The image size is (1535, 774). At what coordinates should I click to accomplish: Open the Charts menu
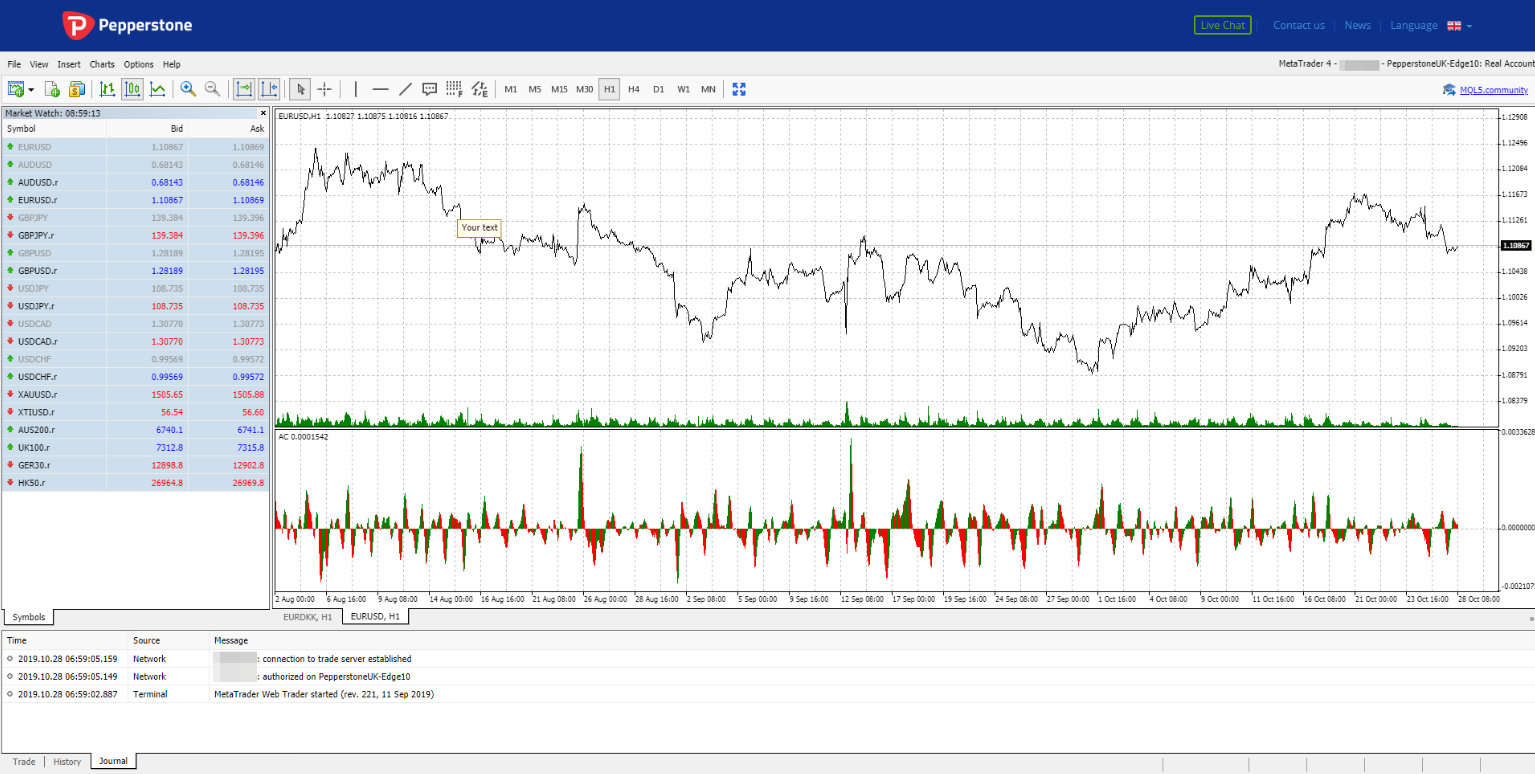click(x=102, y=64)
